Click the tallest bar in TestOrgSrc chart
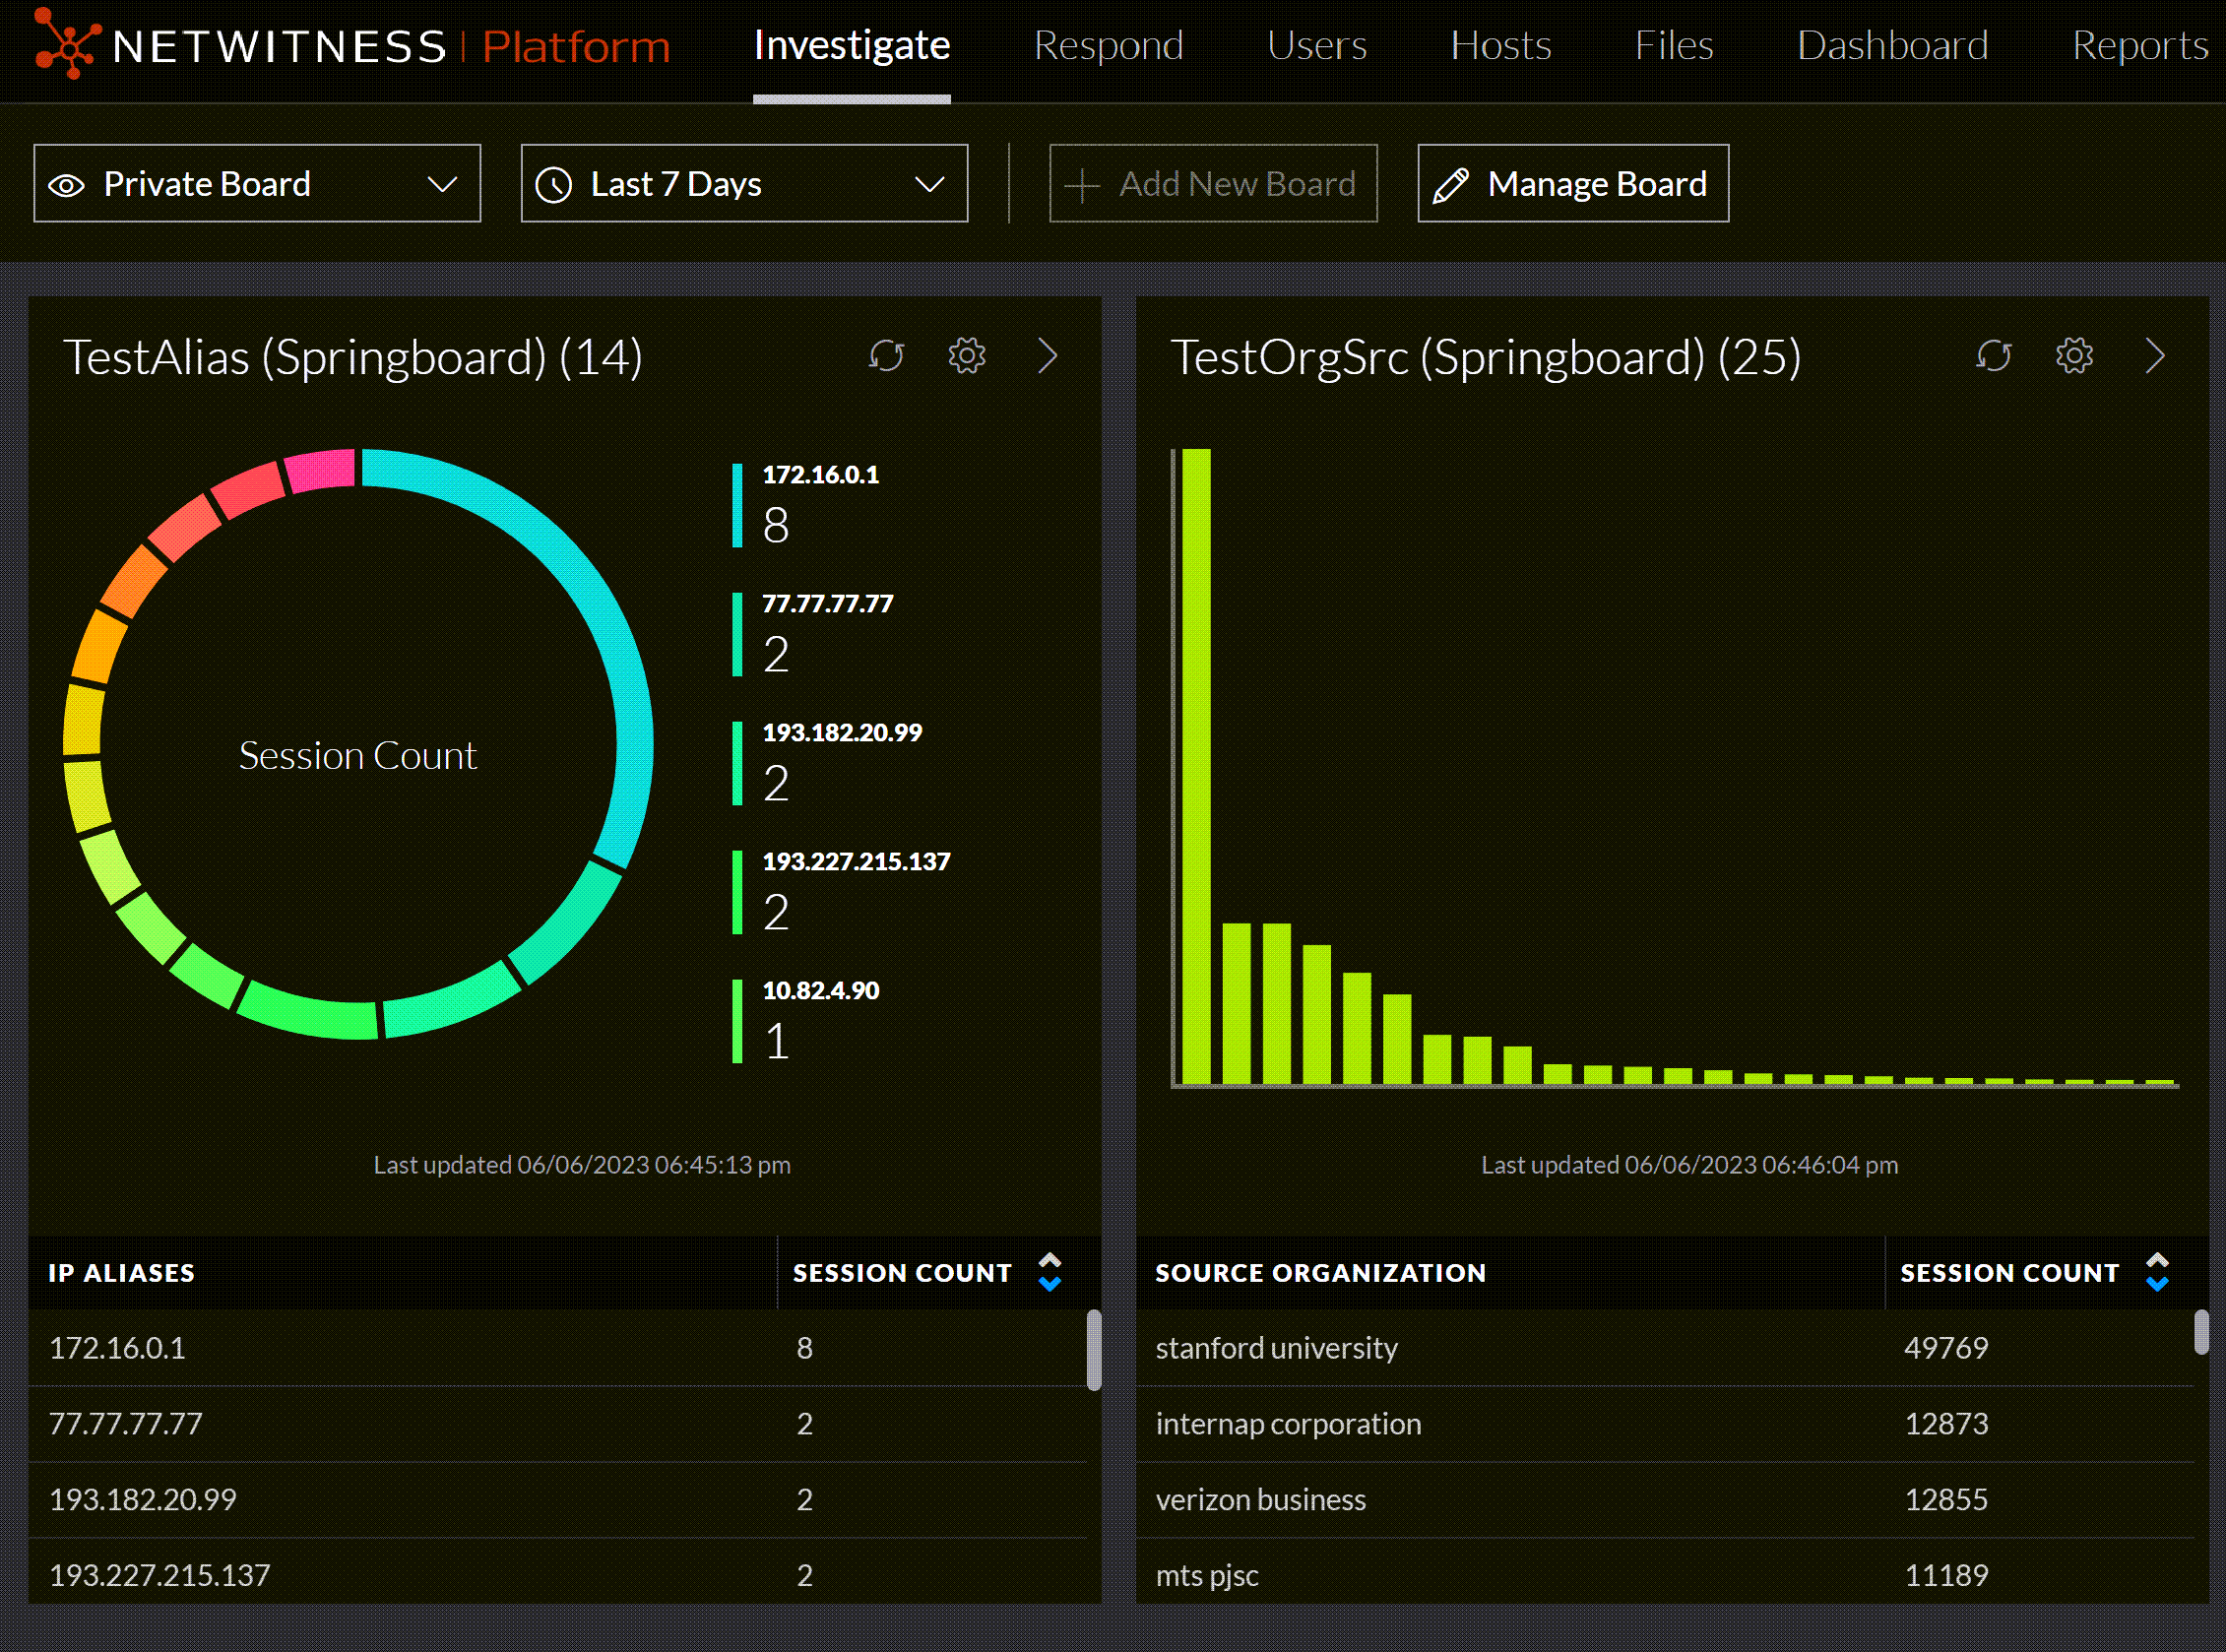Screen dimensions: 2226x1652 click(1196, 766)
